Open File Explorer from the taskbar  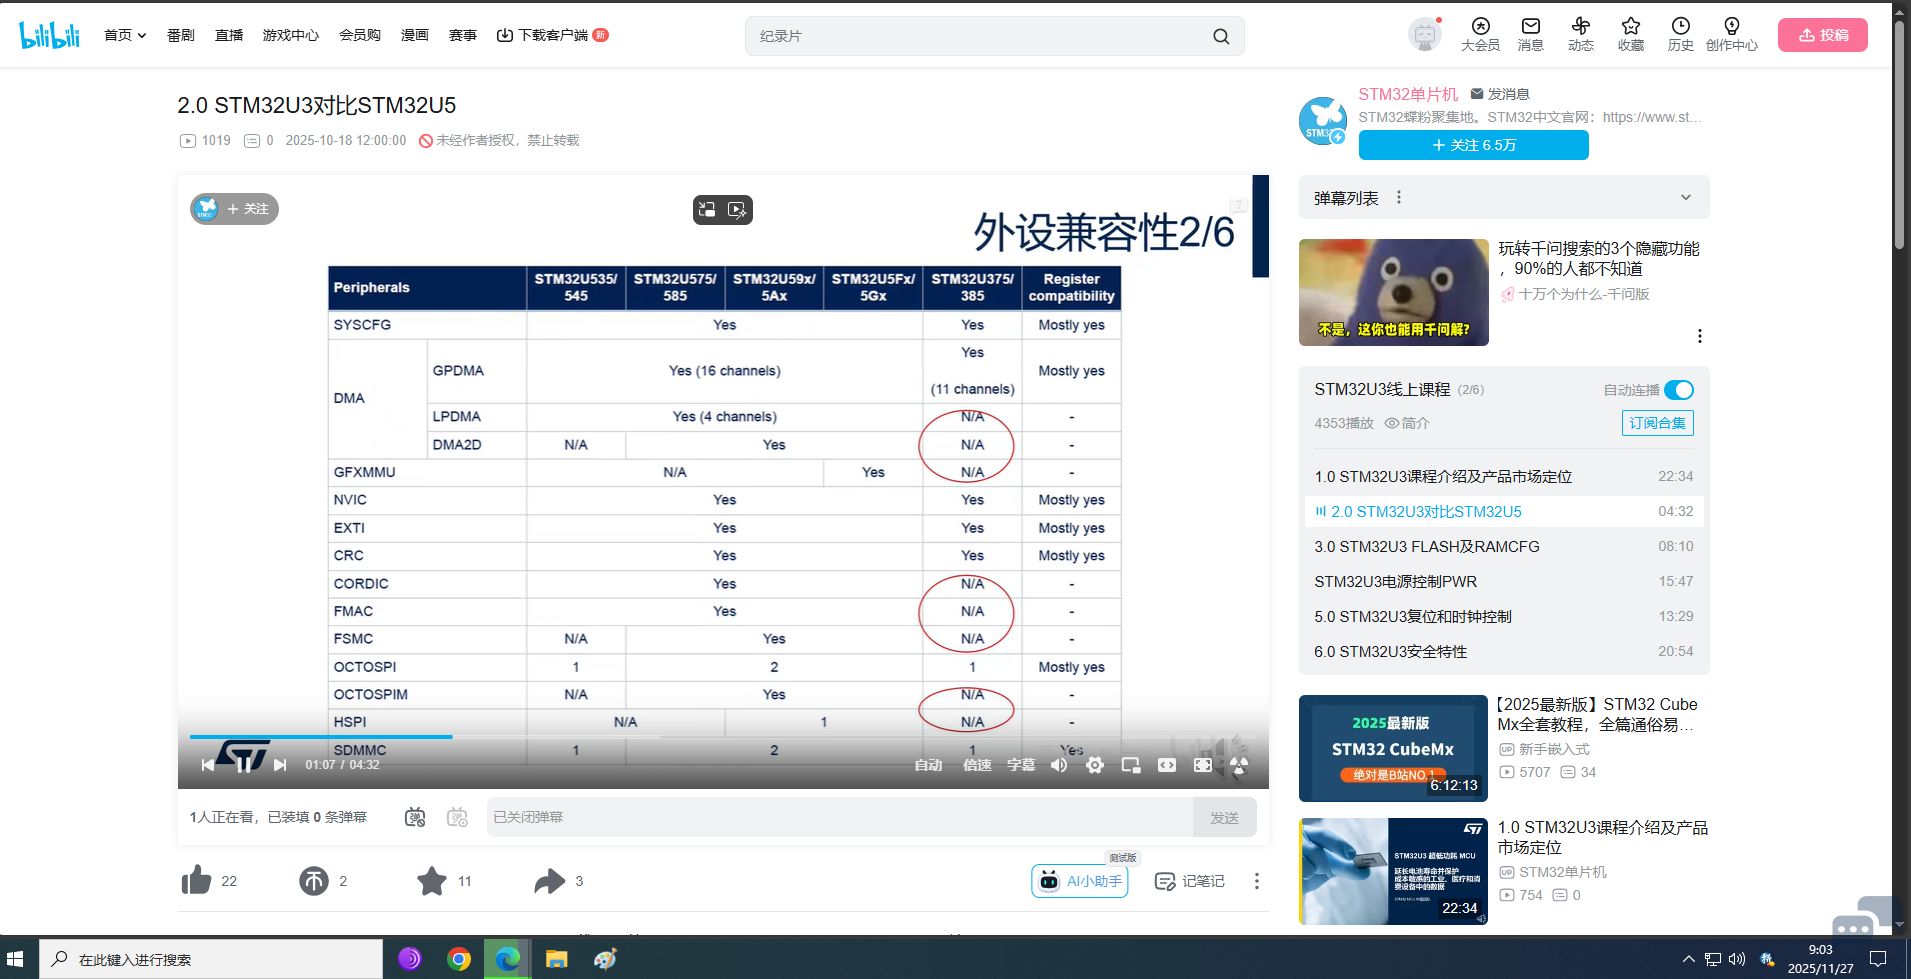tap(556, 959)
